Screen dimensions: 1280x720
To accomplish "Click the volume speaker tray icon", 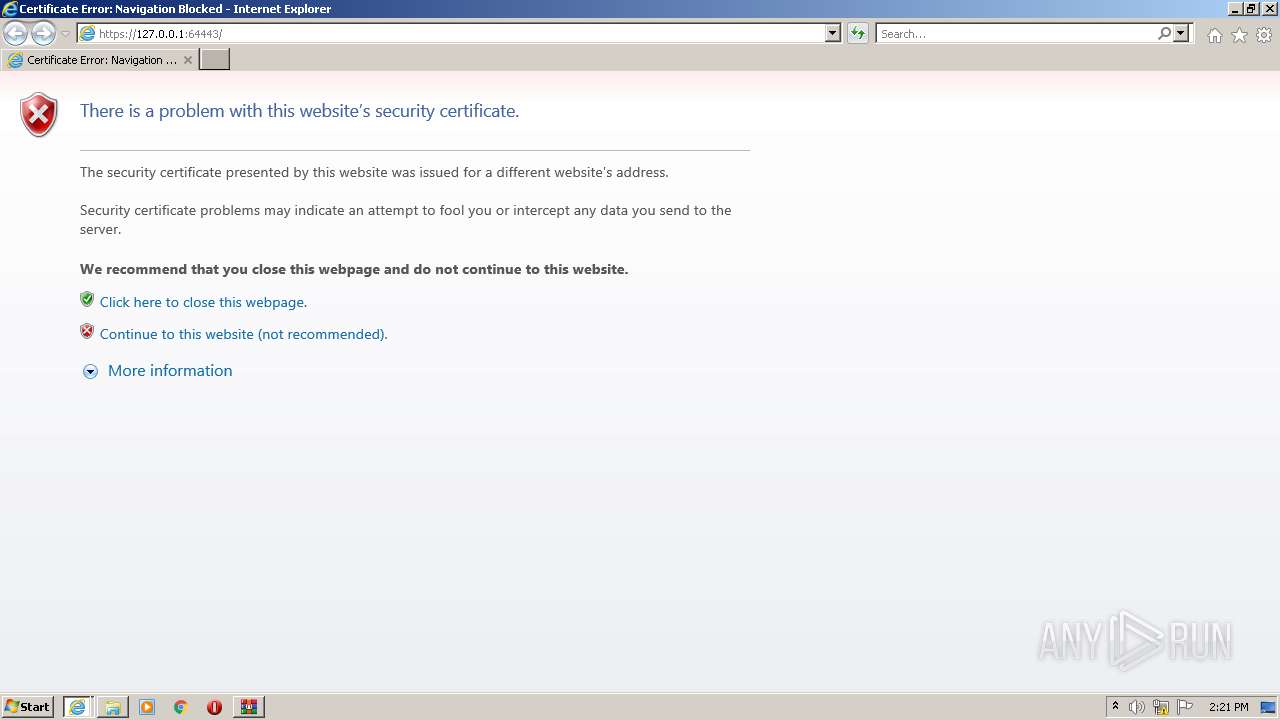I will tap(1136, 707).
